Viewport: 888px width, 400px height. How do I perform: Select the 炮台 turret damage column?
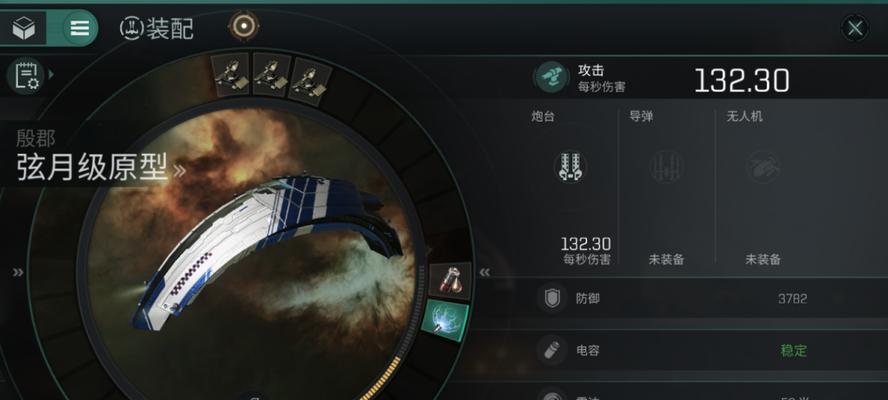tap(570, 187)
